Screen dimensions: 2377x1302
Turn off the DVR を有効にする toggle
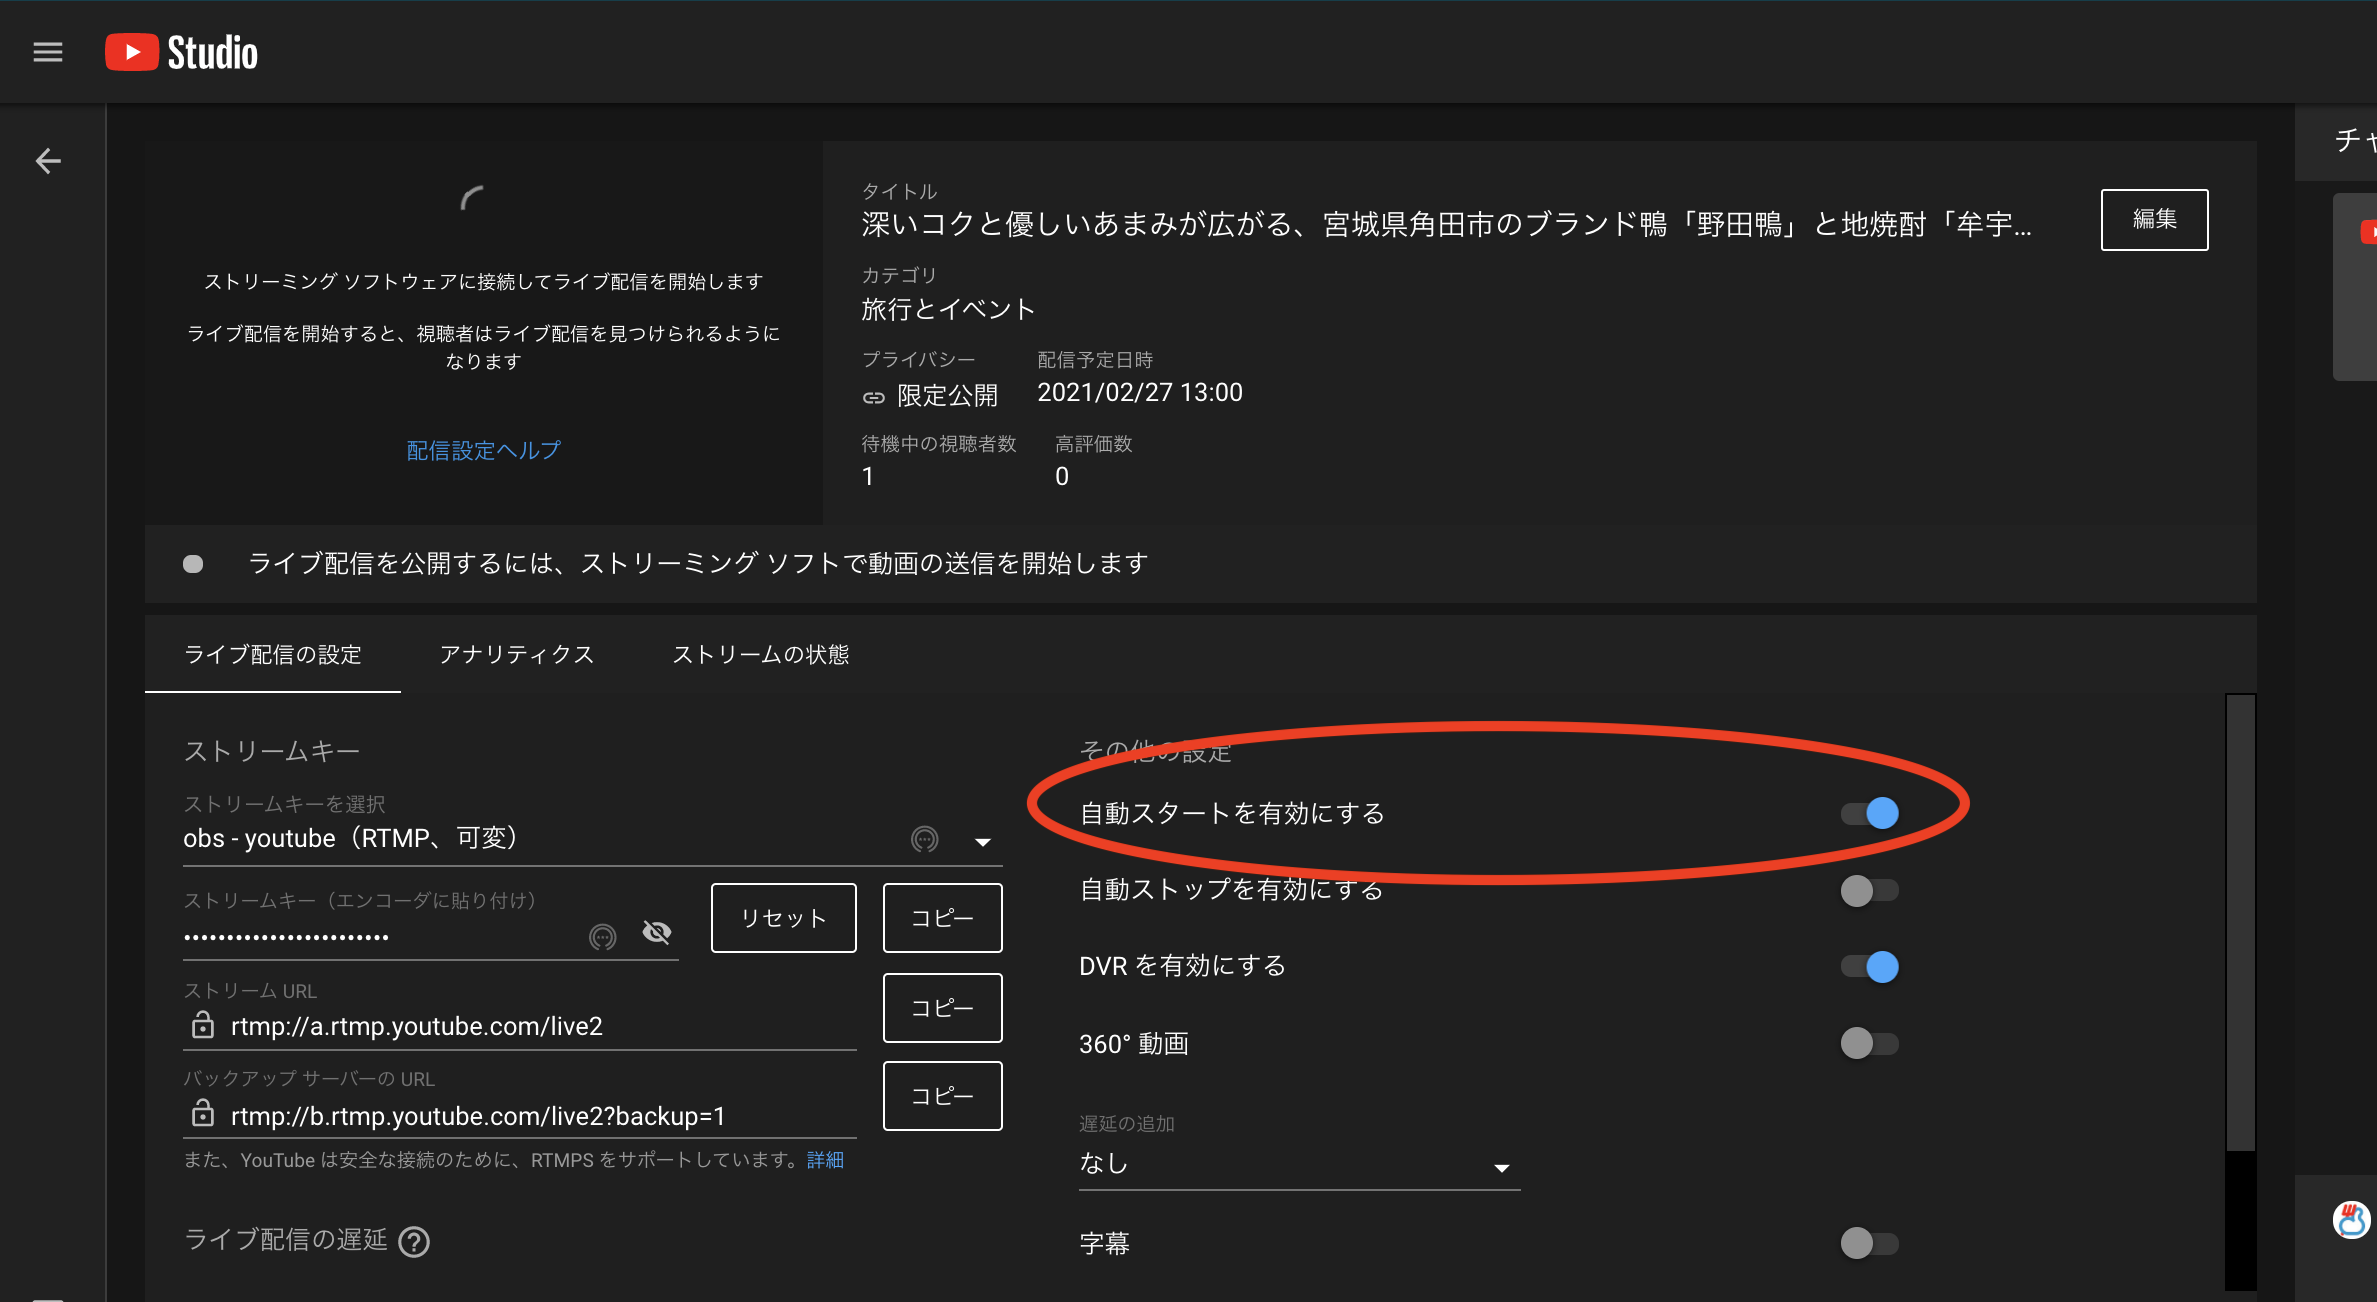(x=1868, y=966)
